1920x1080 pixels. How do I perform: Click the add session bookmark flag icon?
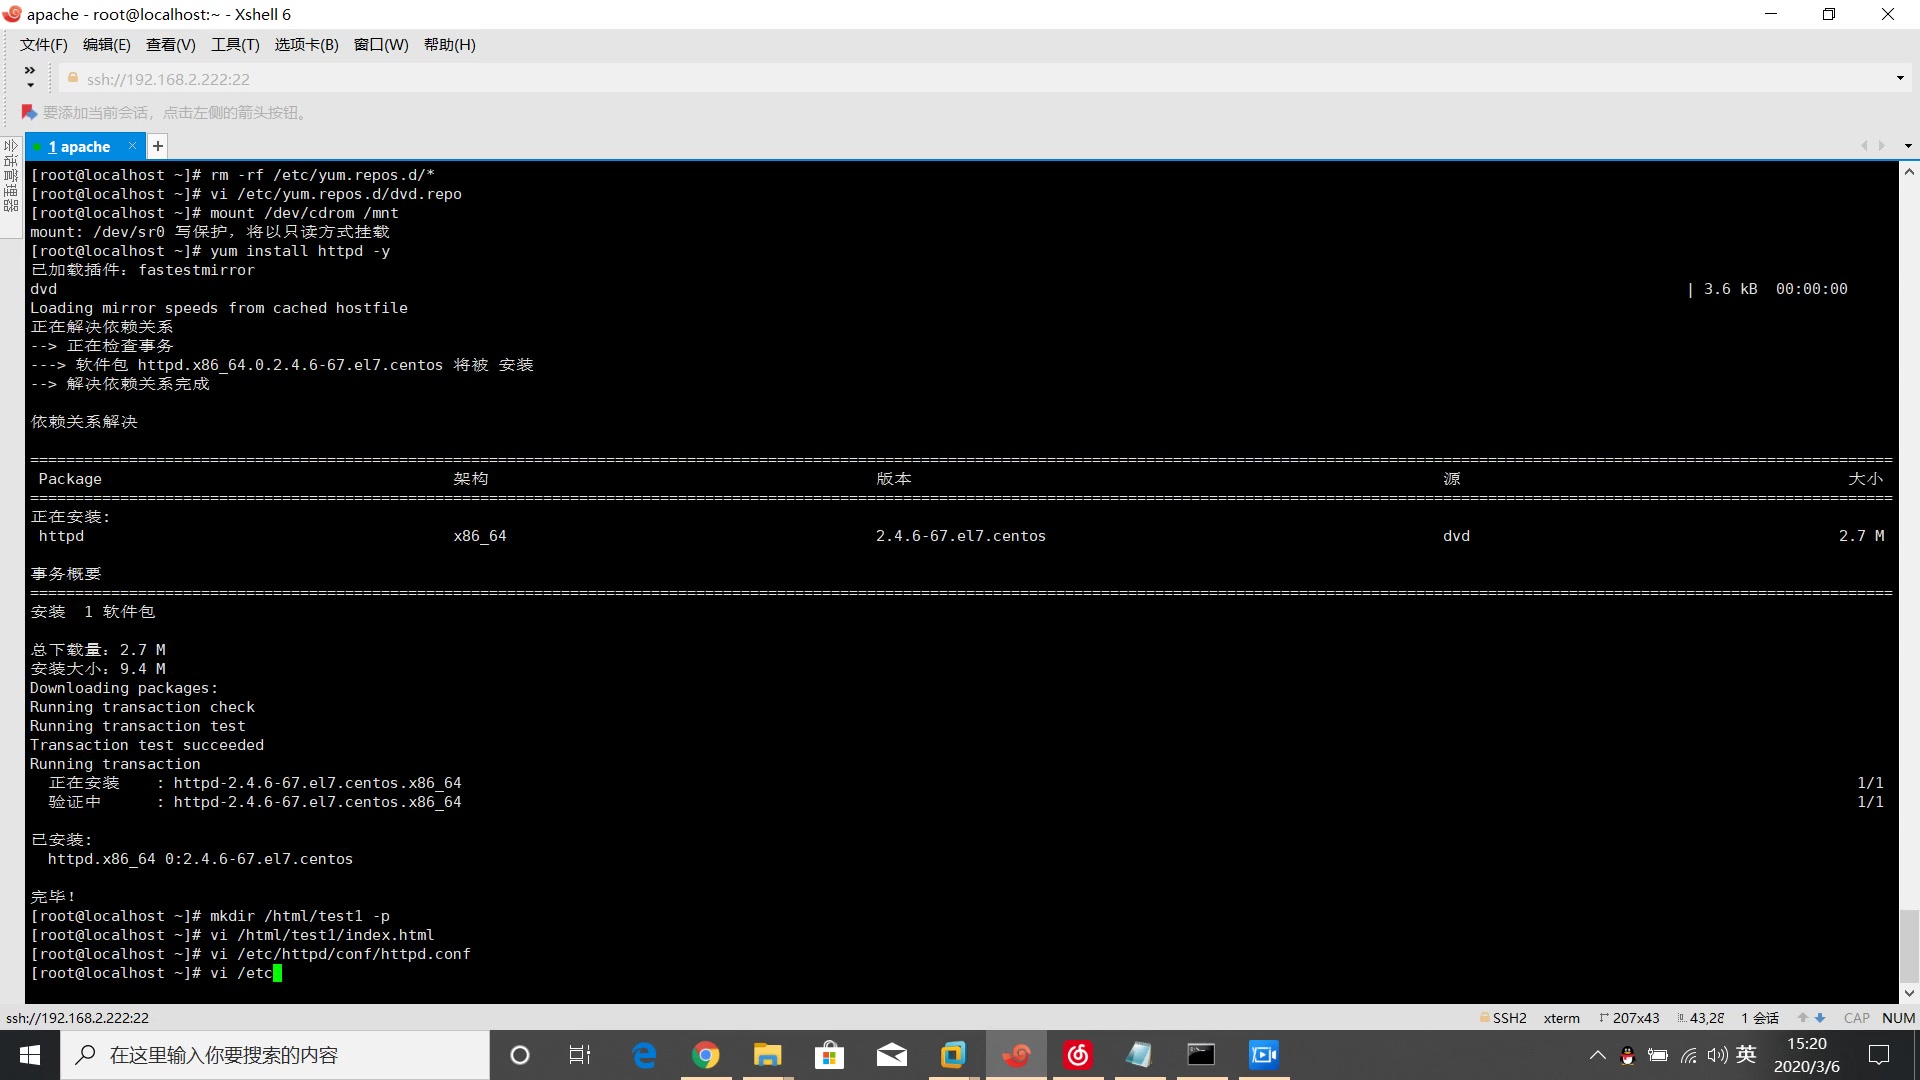click(29, 112)
